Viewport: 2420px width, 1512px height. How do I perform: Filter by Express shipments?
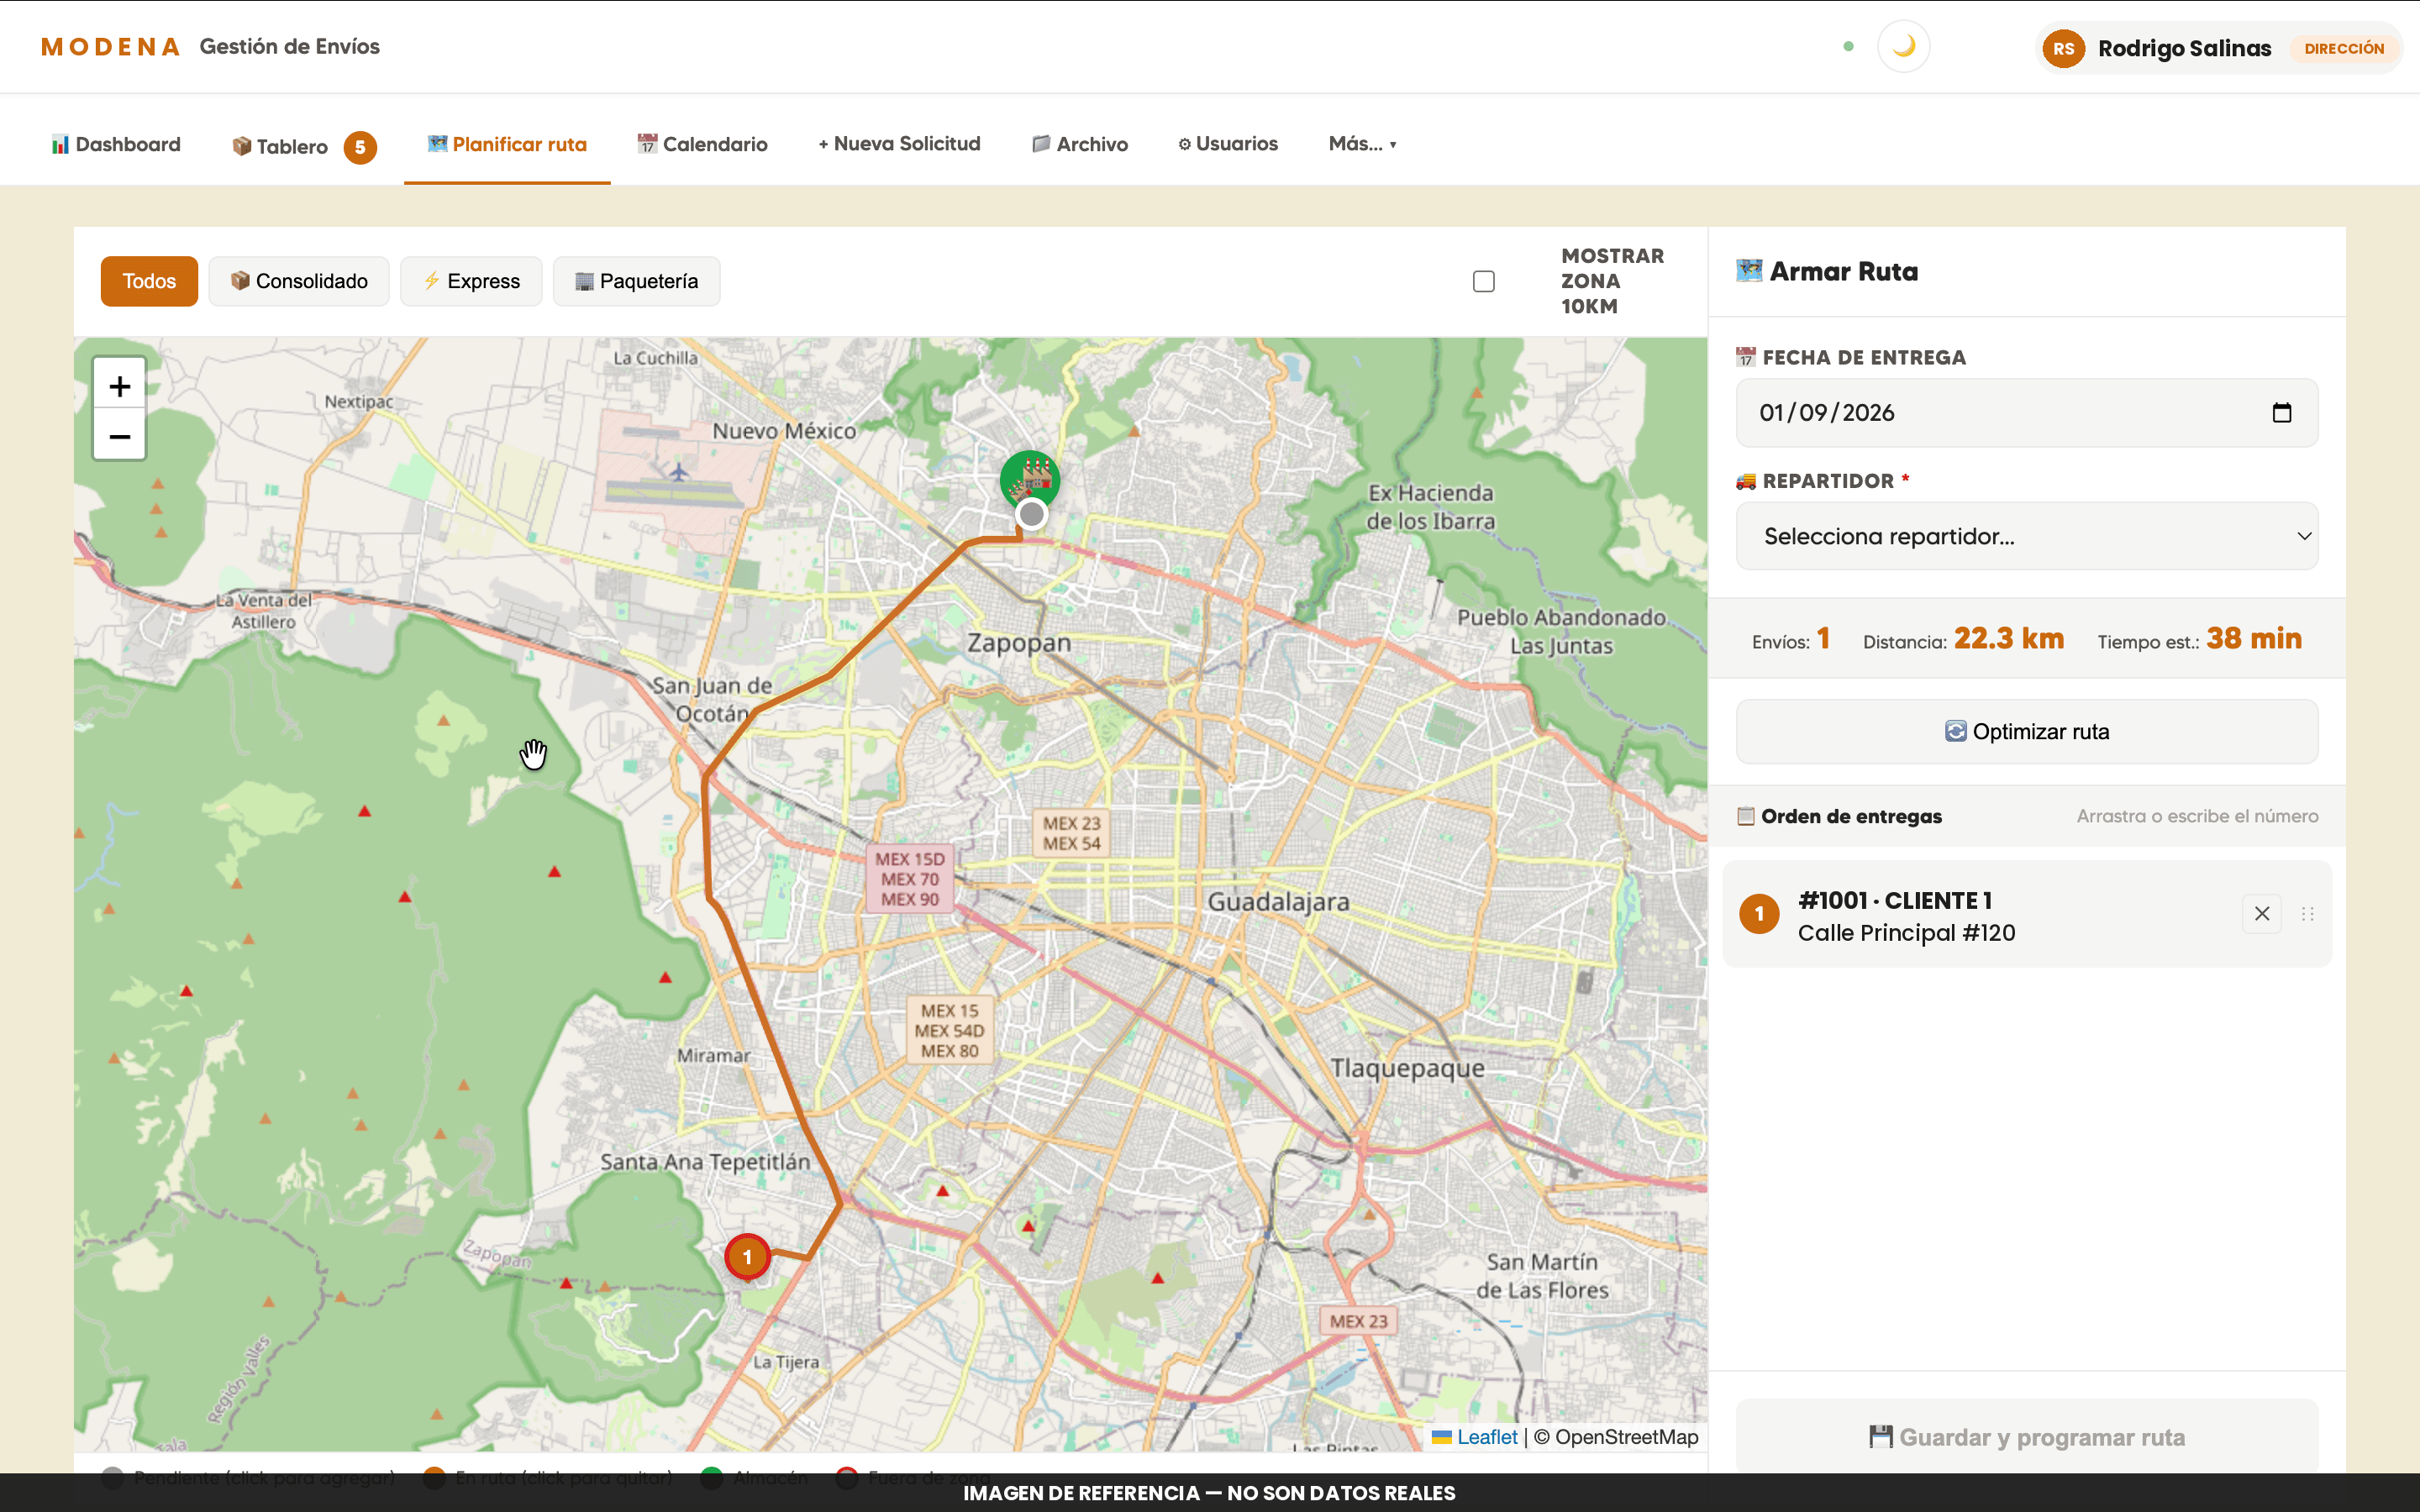[471, 281]
